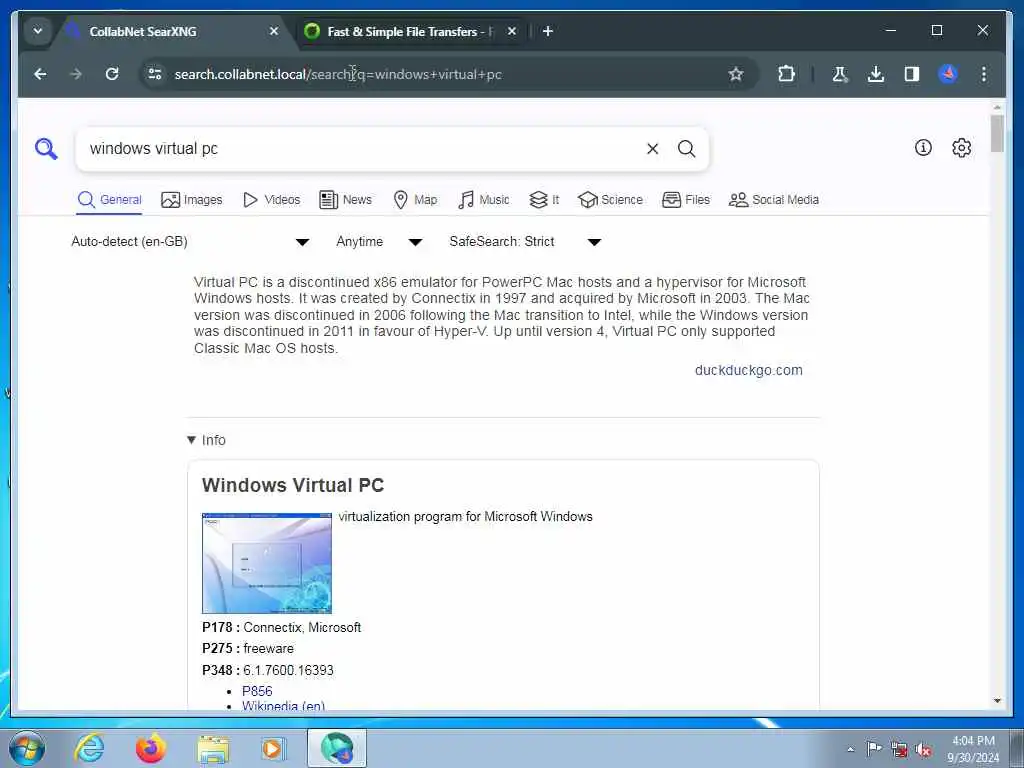This screenshot has height=768, width=1024.
Task: Select the It search category
Action: (x=544, y=200)
